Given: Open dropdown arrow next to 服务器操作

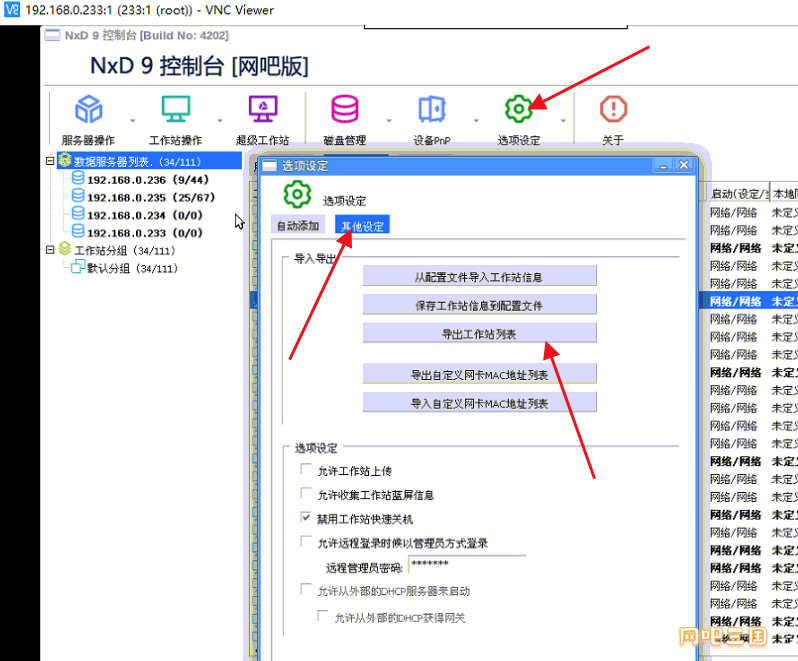Looking at the screenshot, I should click(133, 121).
